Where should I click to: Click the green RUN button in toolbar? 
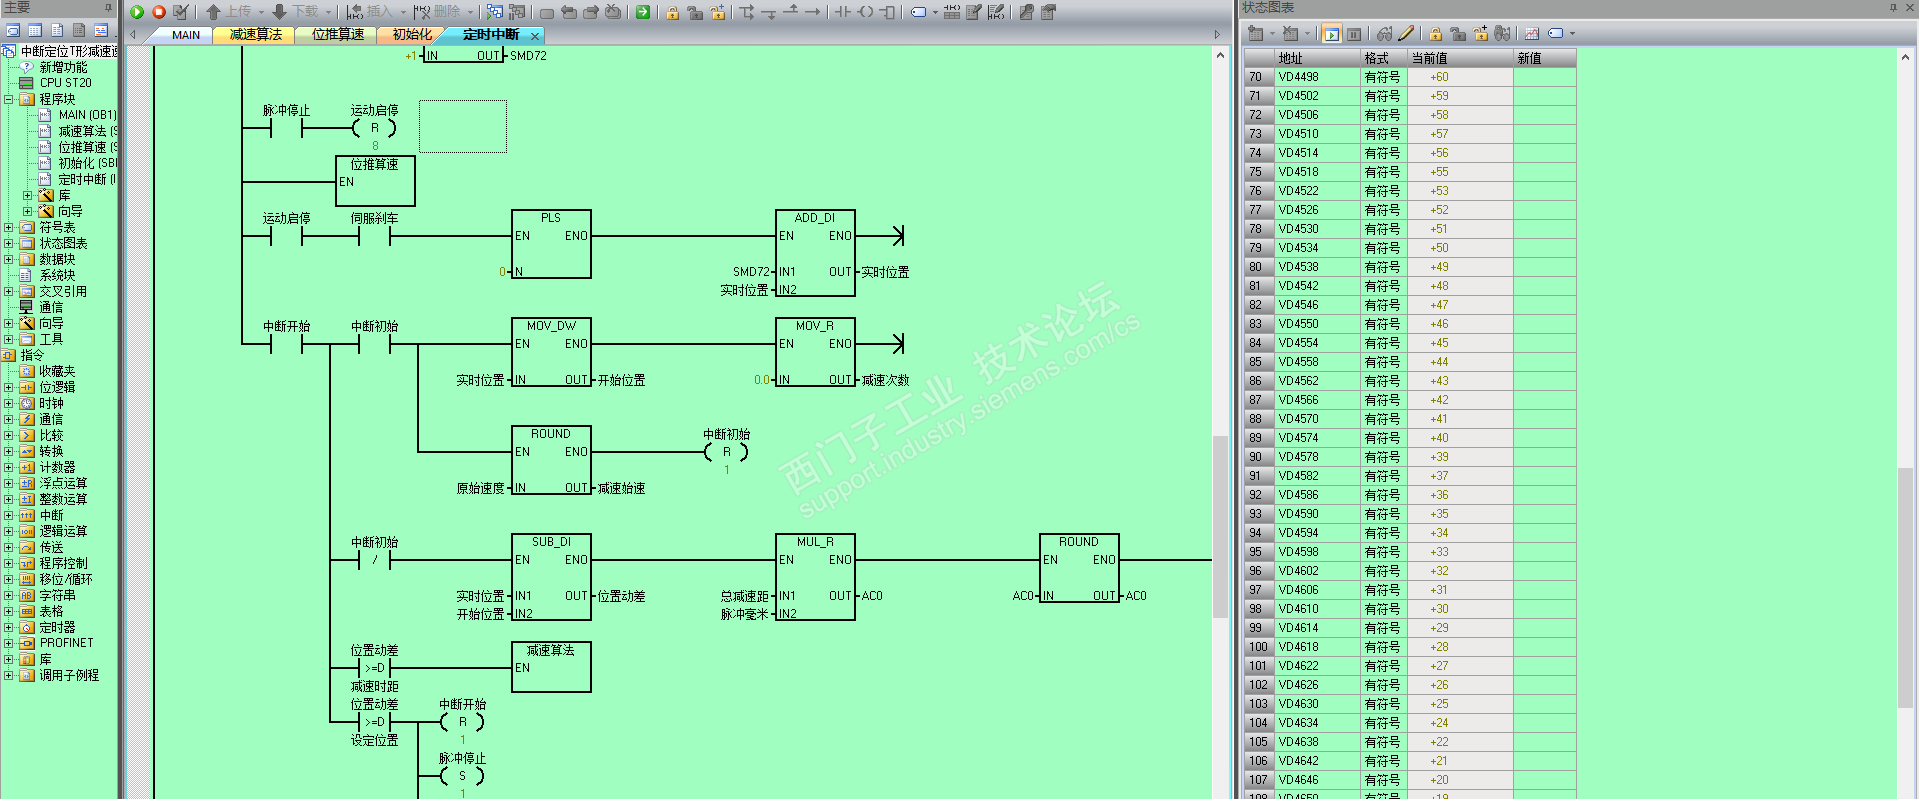(x=137, y=12)
